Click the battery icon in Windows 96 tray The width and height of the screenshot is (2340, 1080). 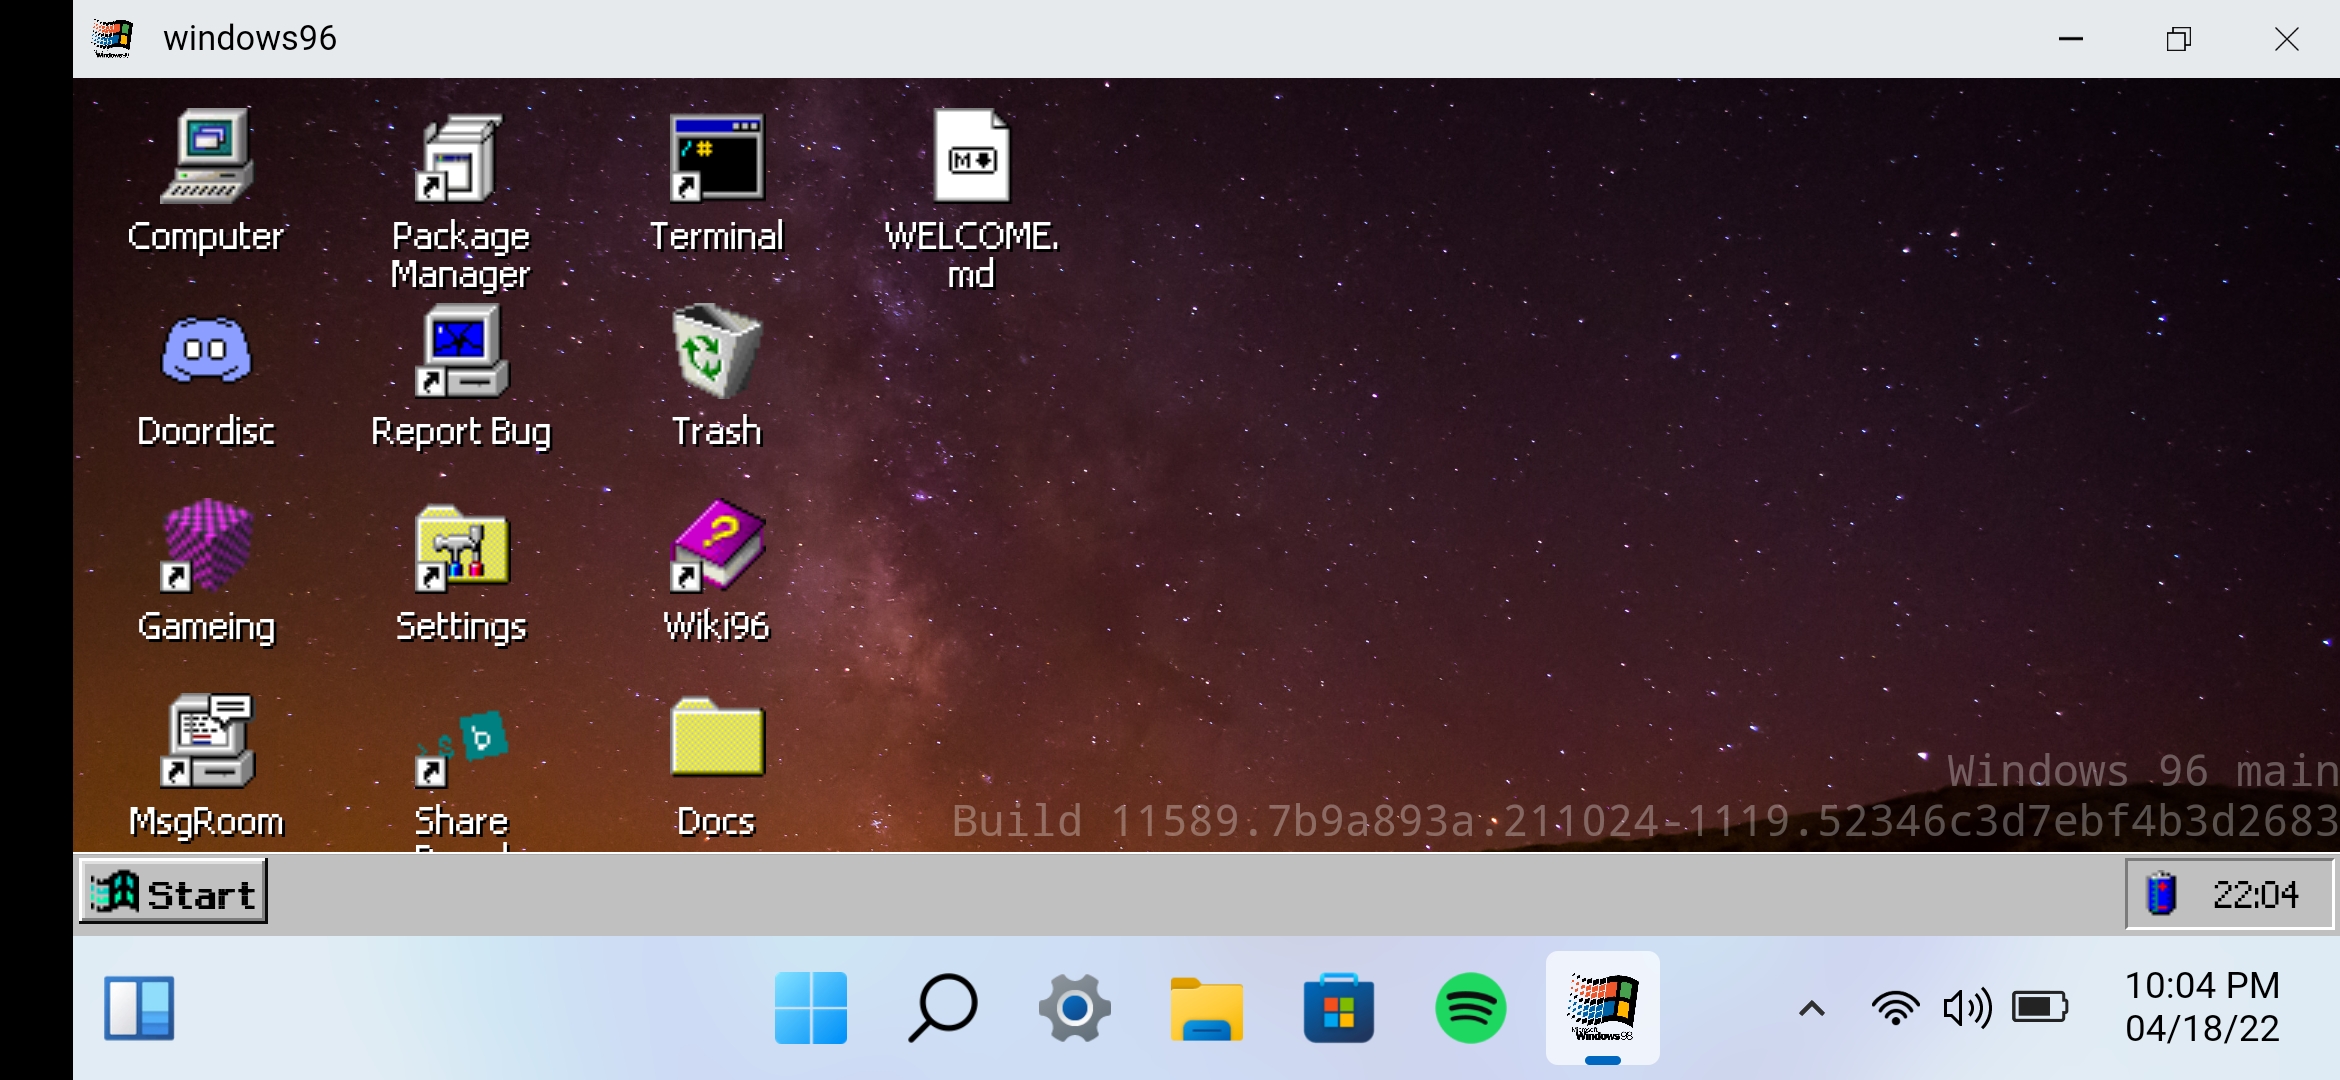click(2160, 893)
